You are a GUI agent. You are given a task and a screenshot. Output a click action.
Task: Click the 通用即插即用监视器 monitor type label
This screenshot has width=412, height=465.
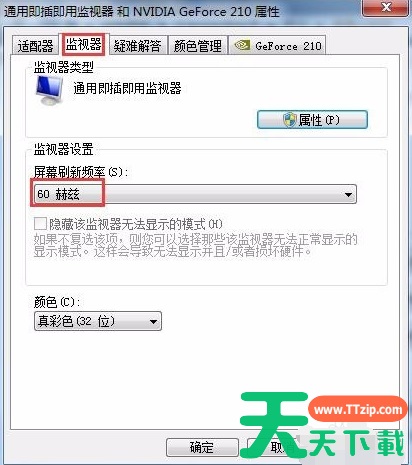[x=127, y=88]
